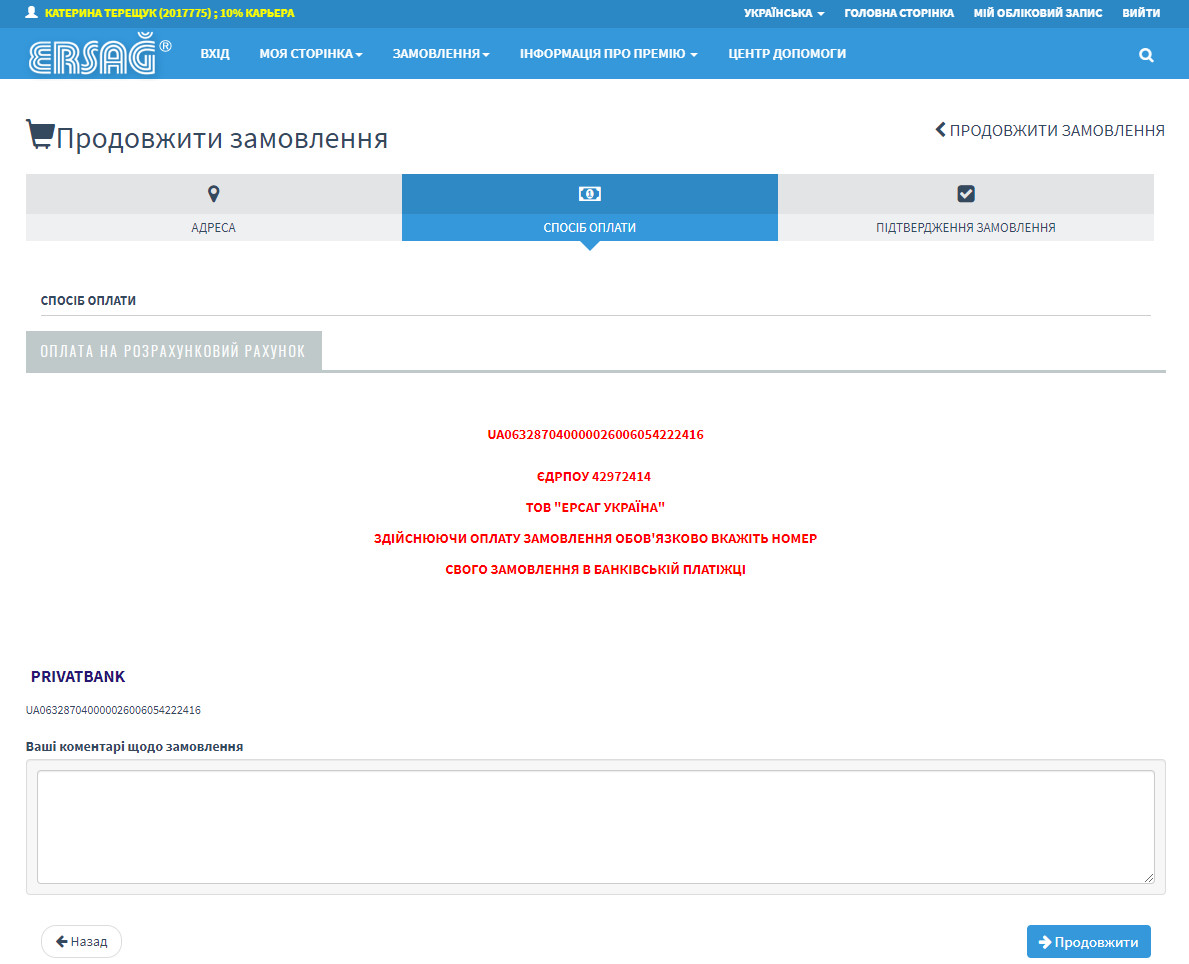Expand the Українська language dropdown

[784, 13]
